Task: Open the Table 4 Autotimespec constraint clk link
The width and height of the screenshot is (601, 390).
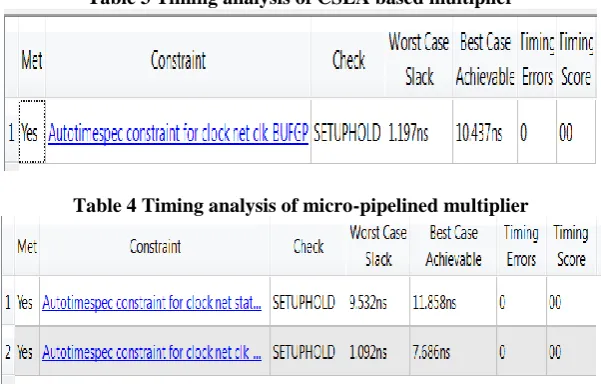Action: point(152,352)
